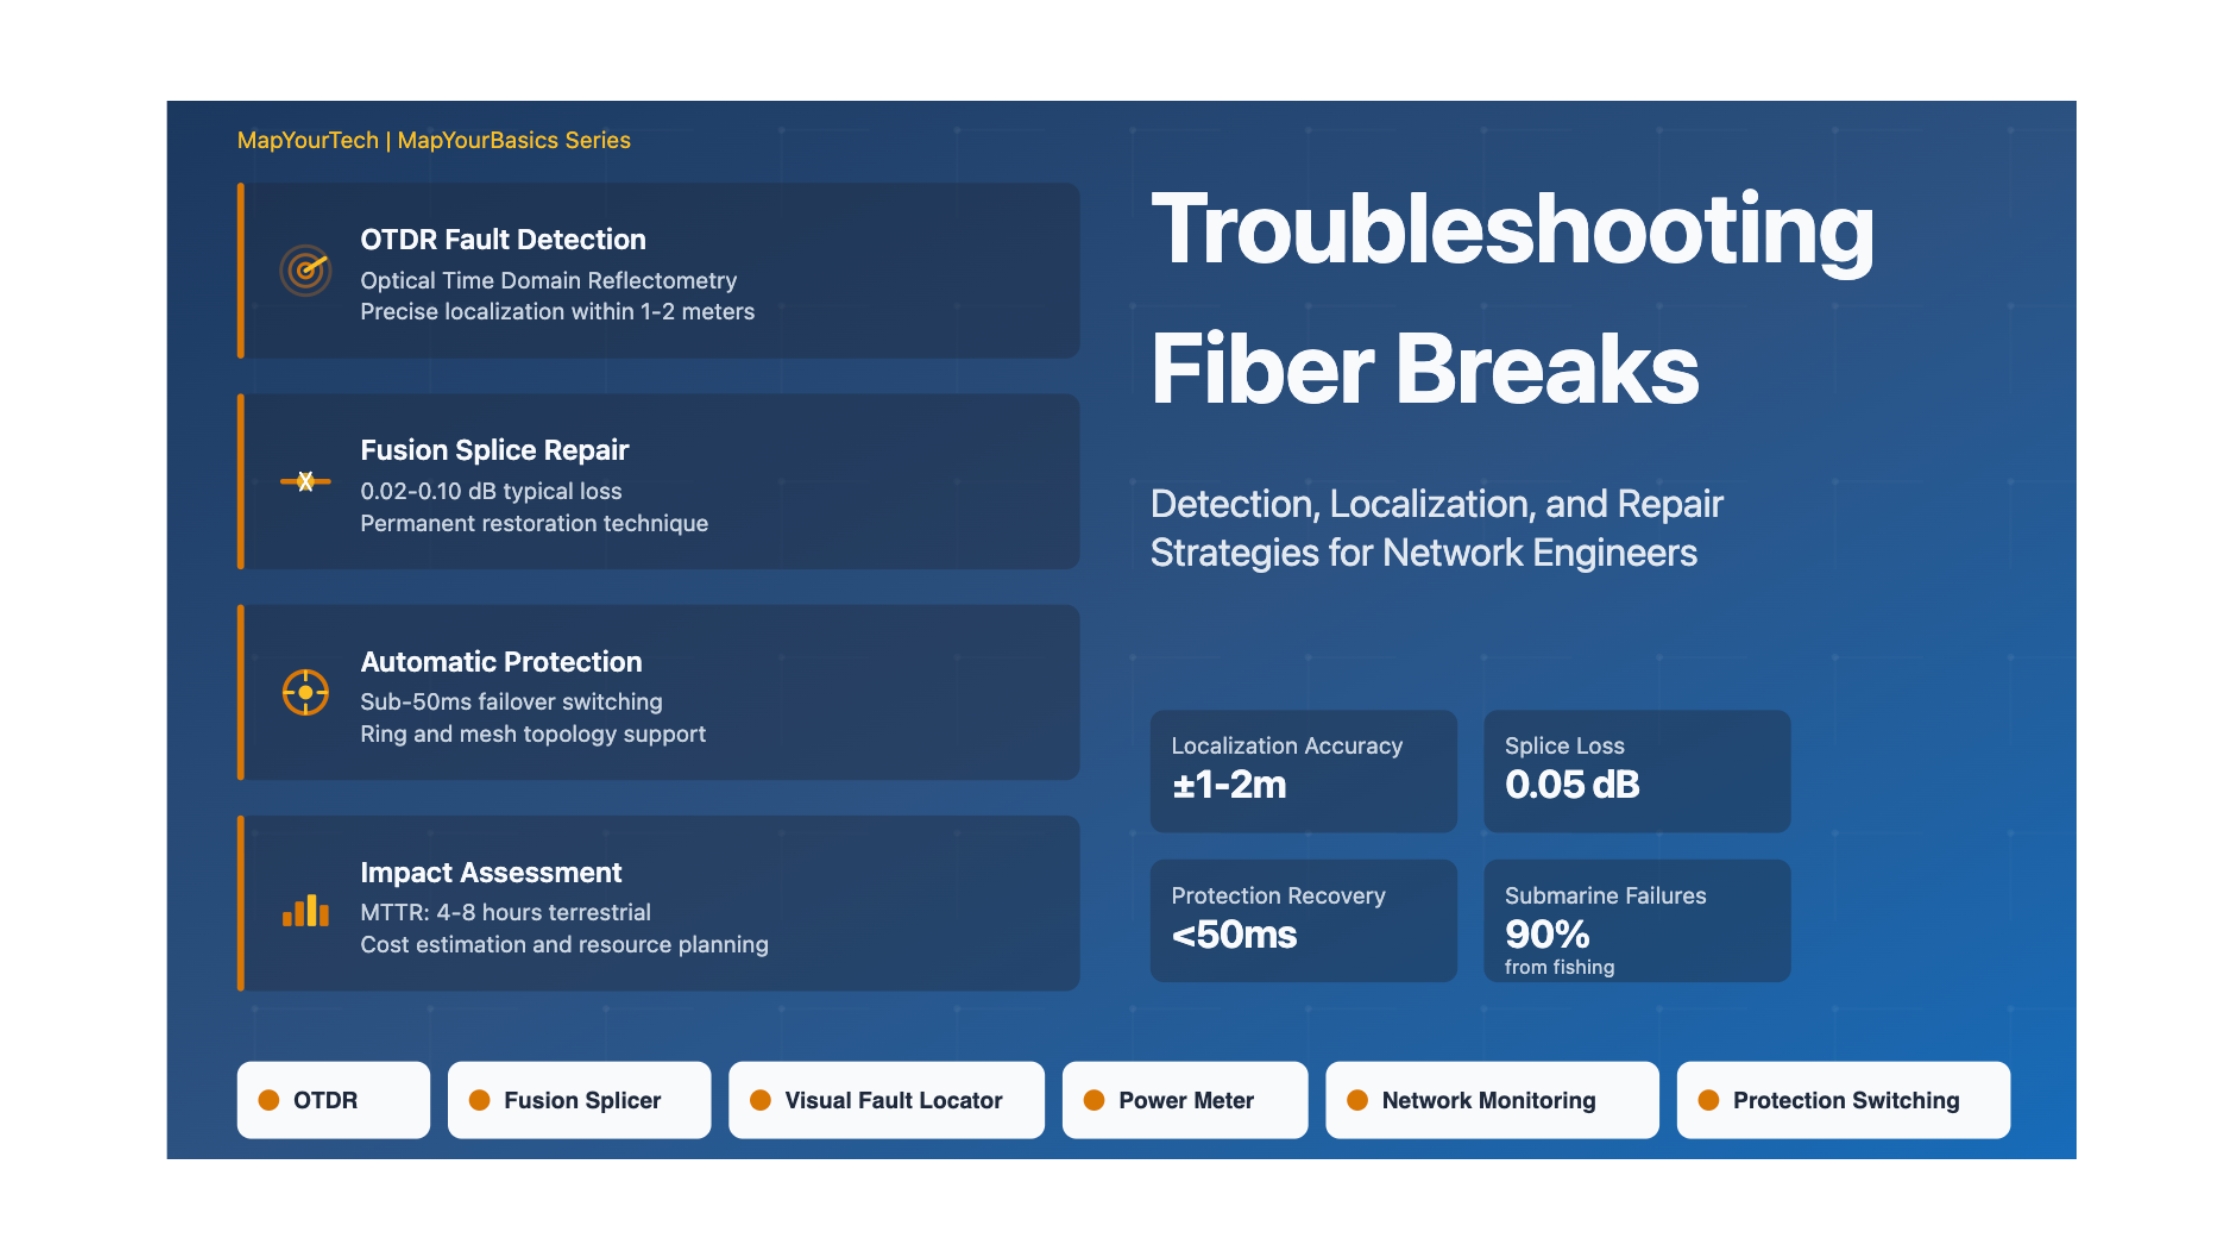The height and width of the screenshot is (1260, 2240).
Task: Click the Protection Switching tag label
Action: 1846,1100
